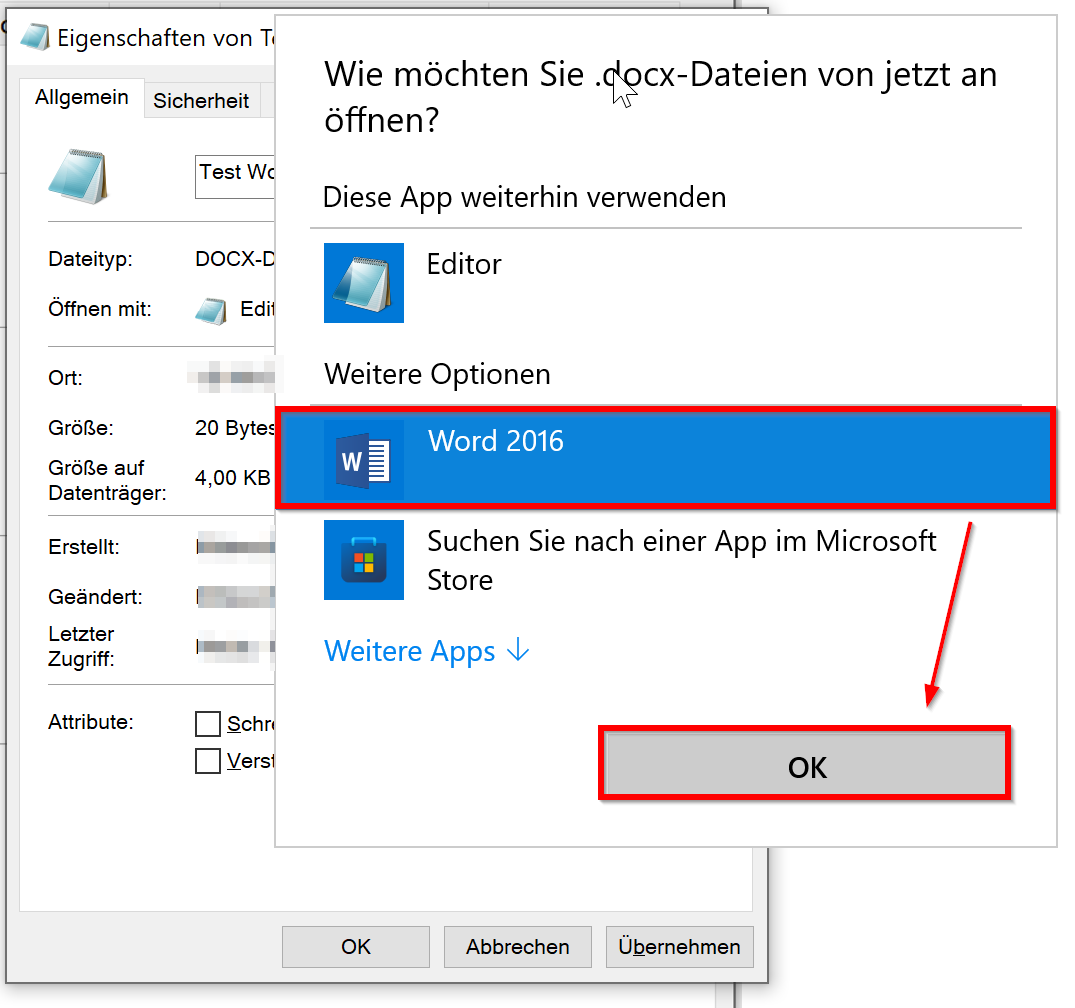Click the '20 Bytes' size value

234,428
